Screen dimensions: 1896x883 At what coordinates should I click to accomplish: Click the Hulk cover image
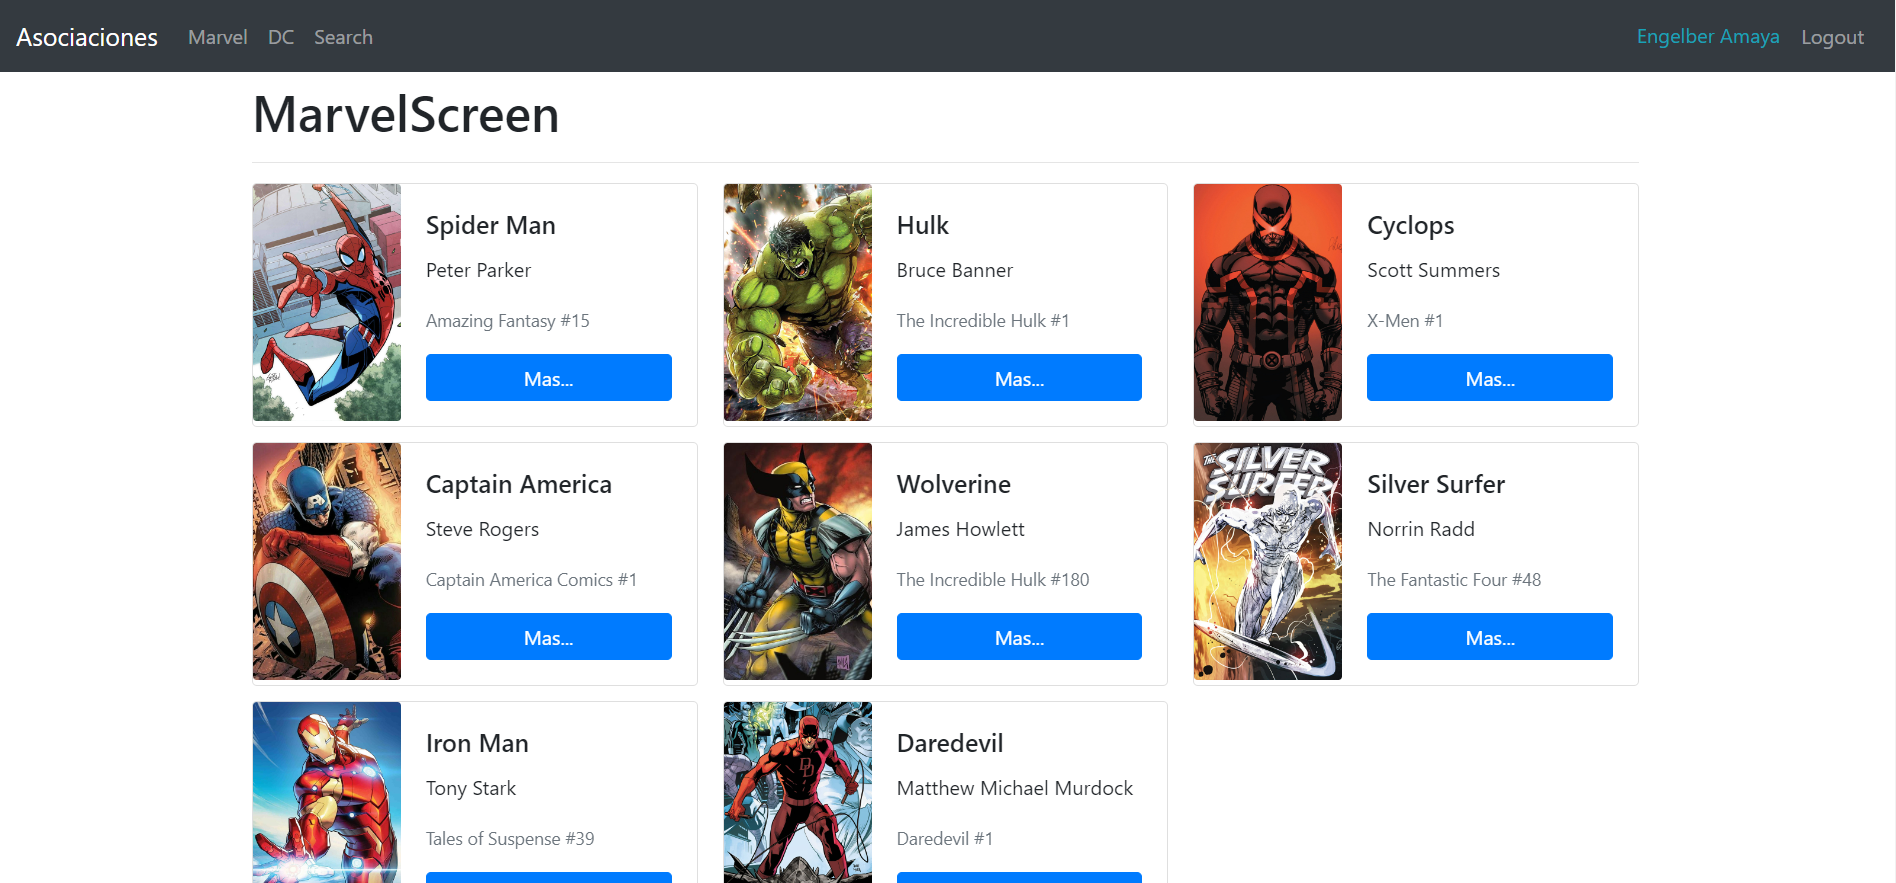click(798, 302)
